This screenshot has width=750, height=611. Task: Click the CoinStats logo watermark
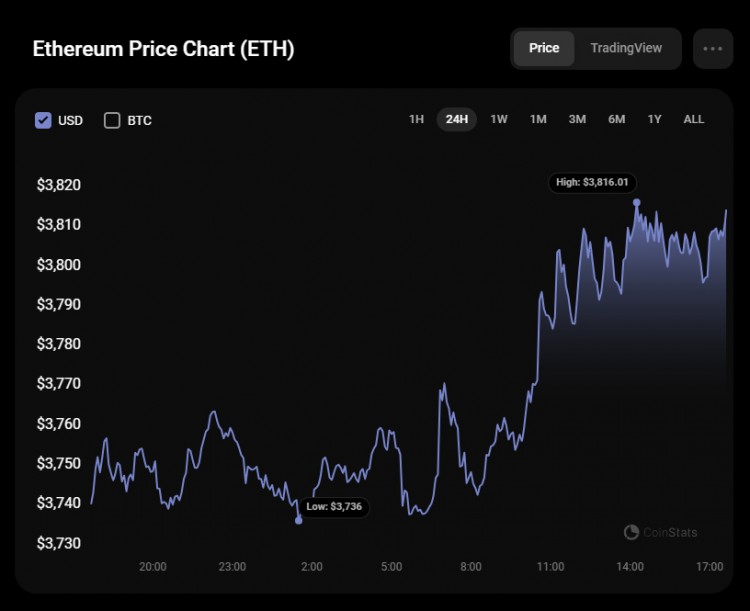pyautogui.click(x=661, y=532)
